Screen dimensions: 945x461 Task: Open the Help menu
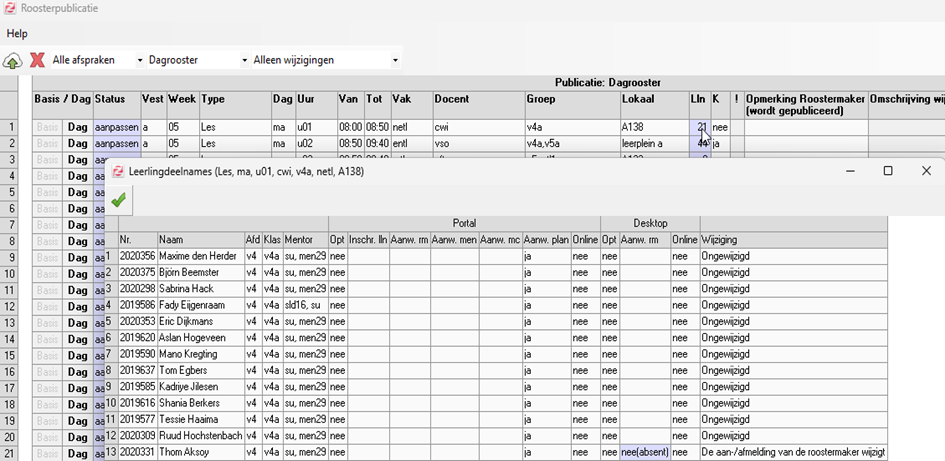click(x=17, y=34)
